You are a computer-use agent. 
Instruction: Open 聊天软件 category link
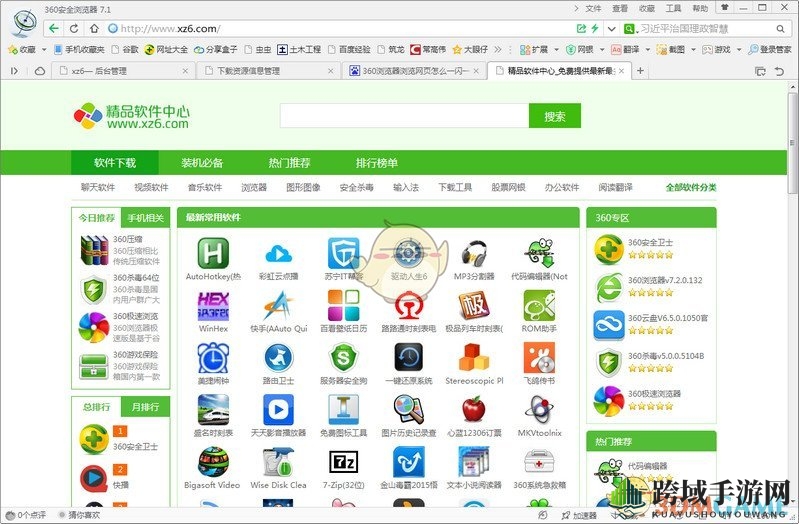tap(98, 187)
